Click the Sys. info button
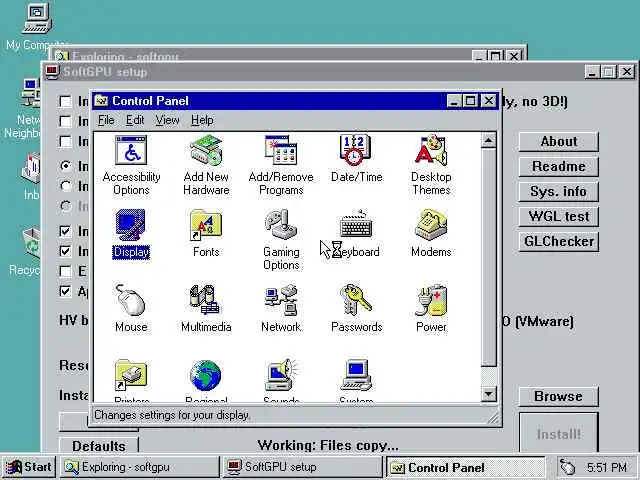The width and height of the screenshot is (640, 480). (x=559, y=191)
